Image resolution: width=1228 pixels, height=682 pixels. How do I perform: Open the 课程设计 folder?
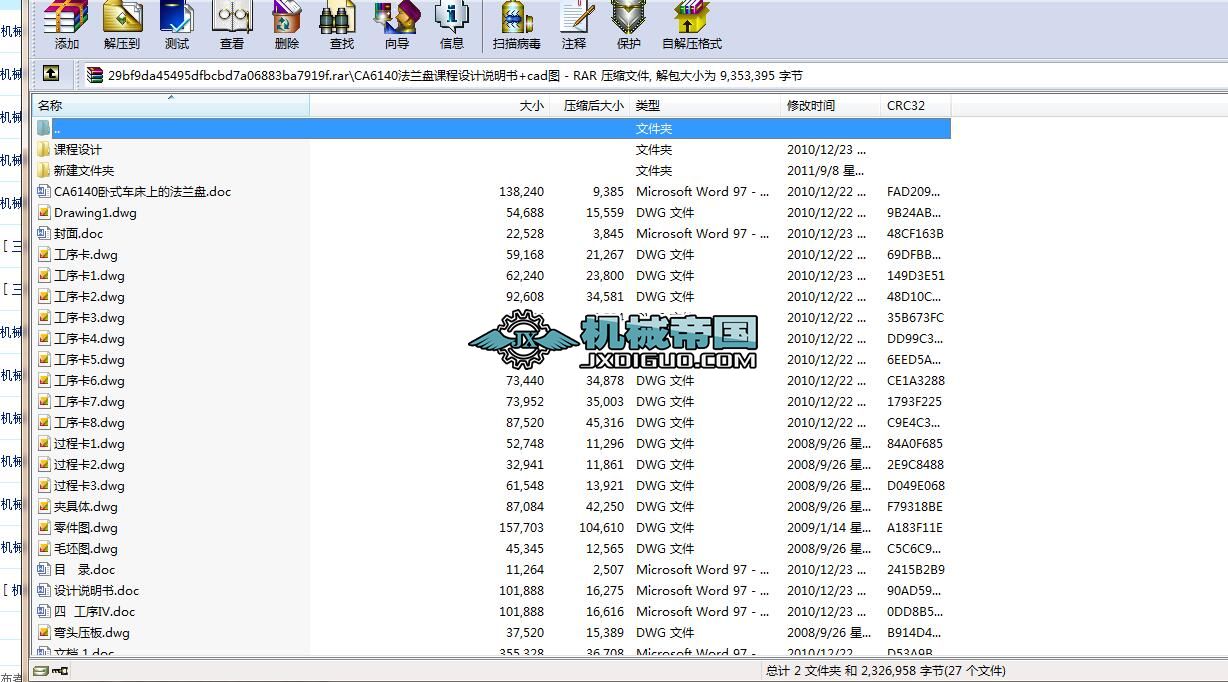(78, 149)
